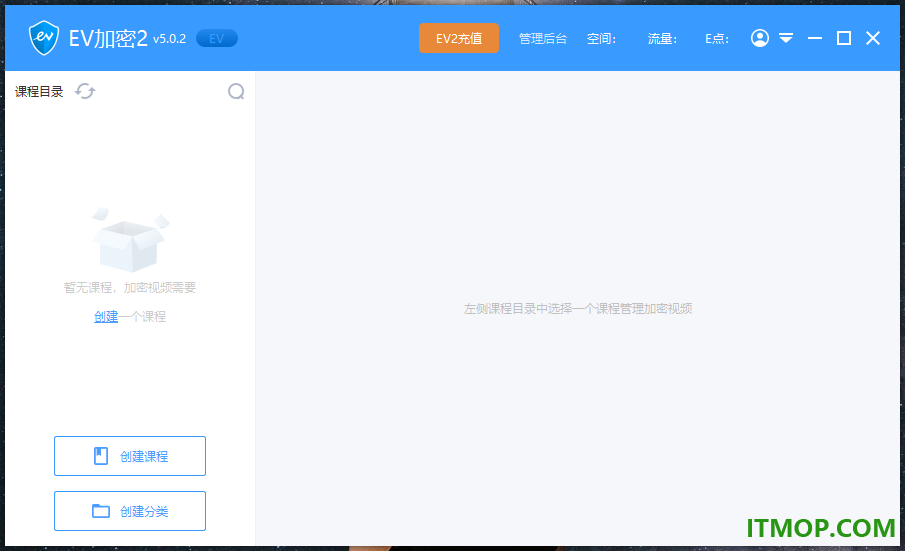Click the empty box placeholder image
The width and height of the screenshot is (905, 551).
[x=130, y=239]
